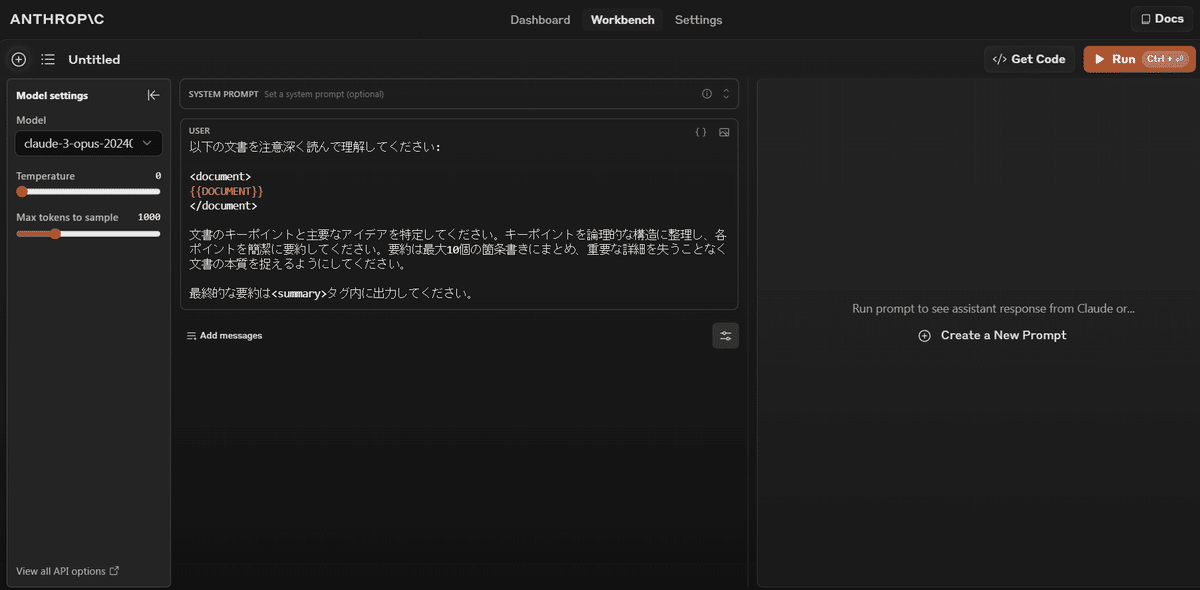
Task: Collapse the Model settings panel
Action: coord(153,95)
